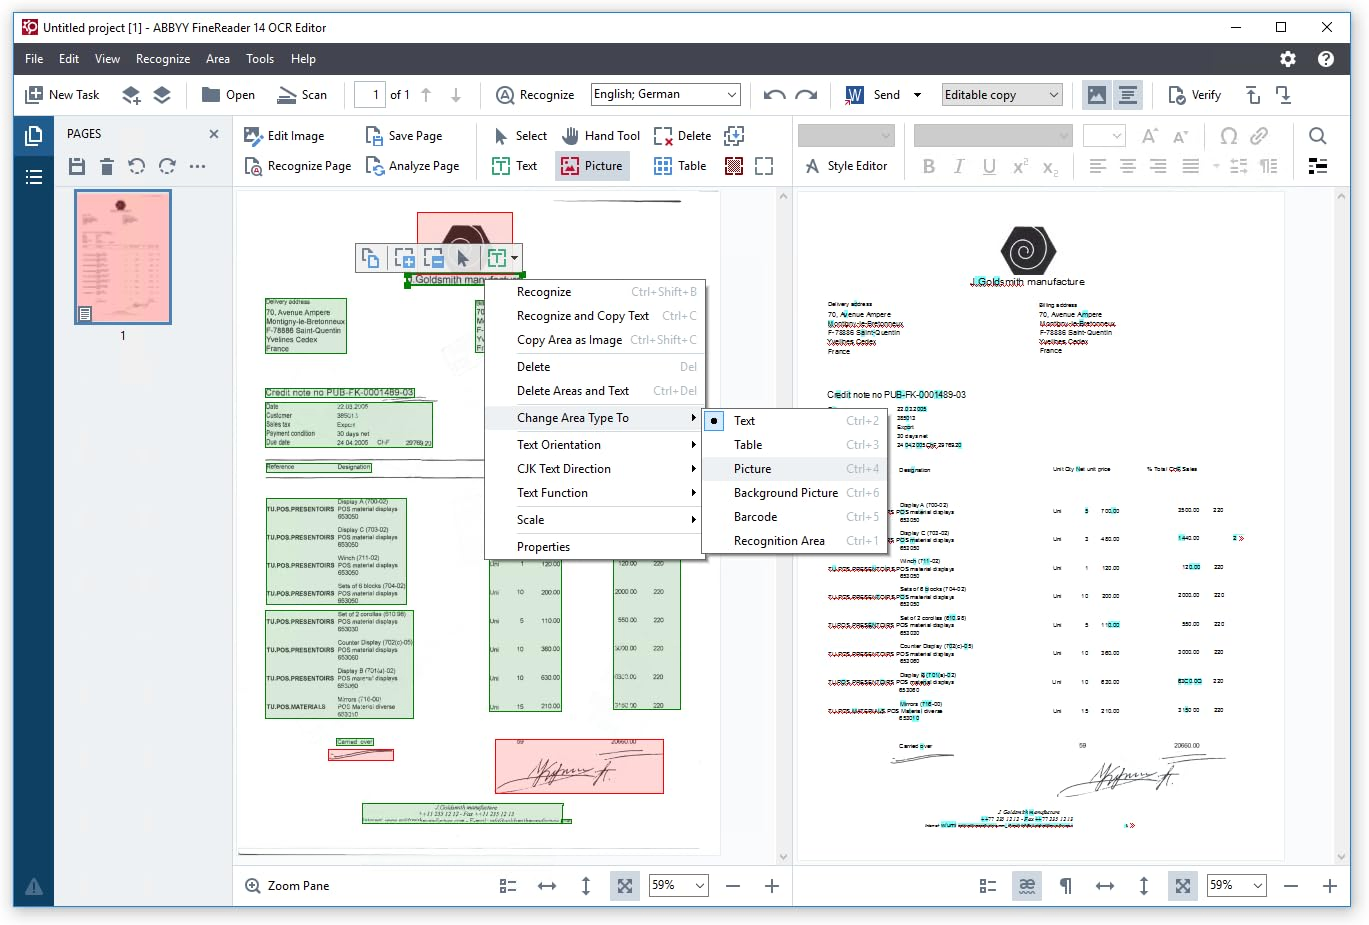Select the page 1 thumbnail

[x=124, y=257]
